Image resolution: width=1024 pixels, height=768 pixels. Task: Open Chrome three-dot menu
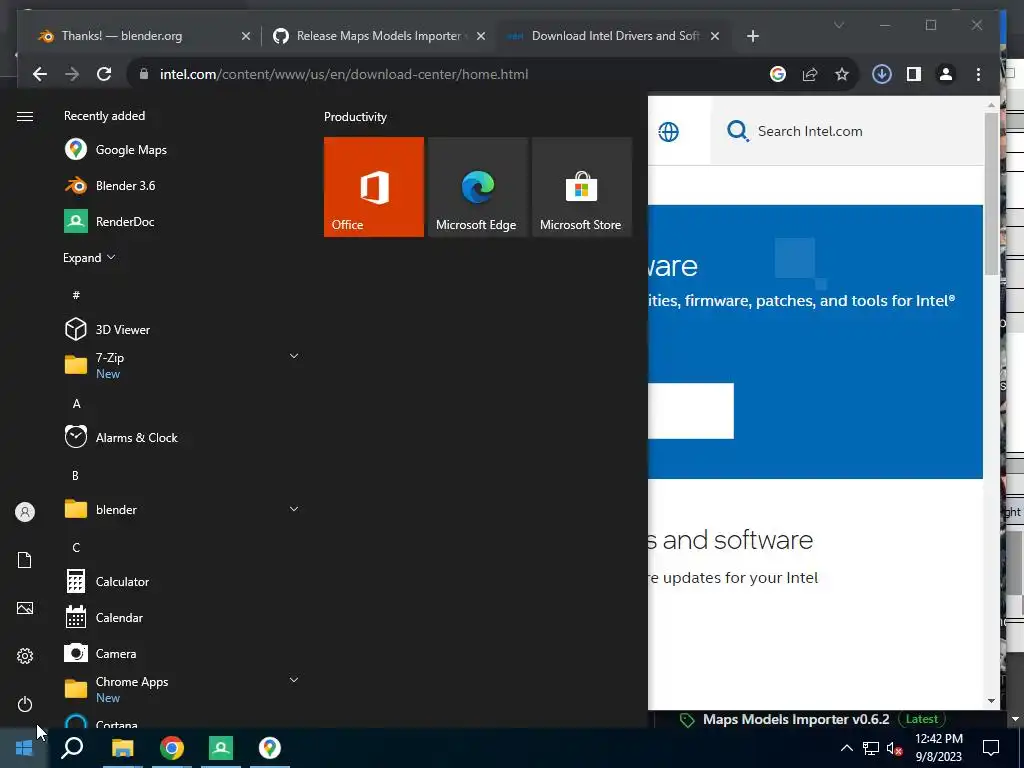click(x=978, y=74)
